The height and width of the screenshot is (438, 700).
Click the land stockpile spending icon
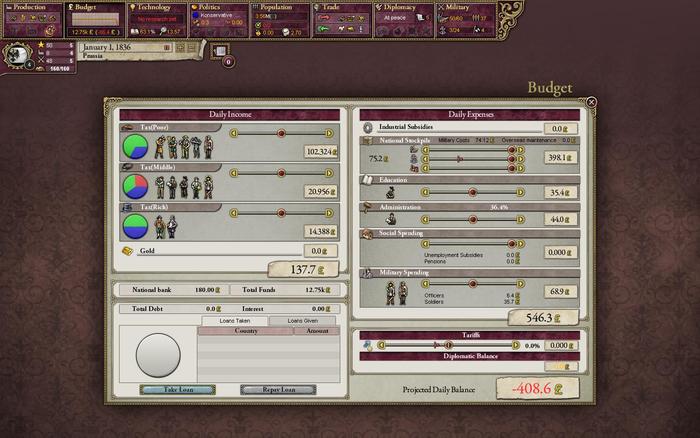414,149
